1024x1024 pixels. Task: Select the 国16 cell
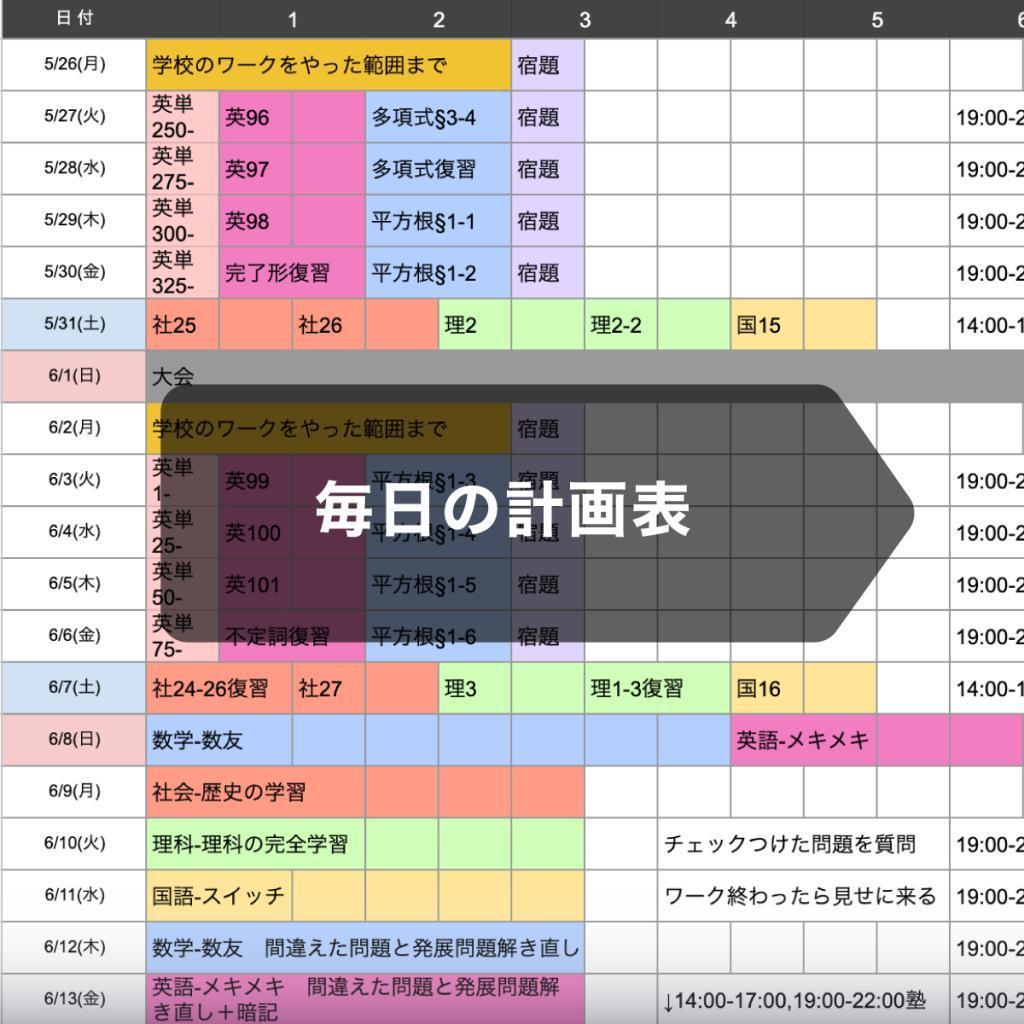(x=767, y=688)
